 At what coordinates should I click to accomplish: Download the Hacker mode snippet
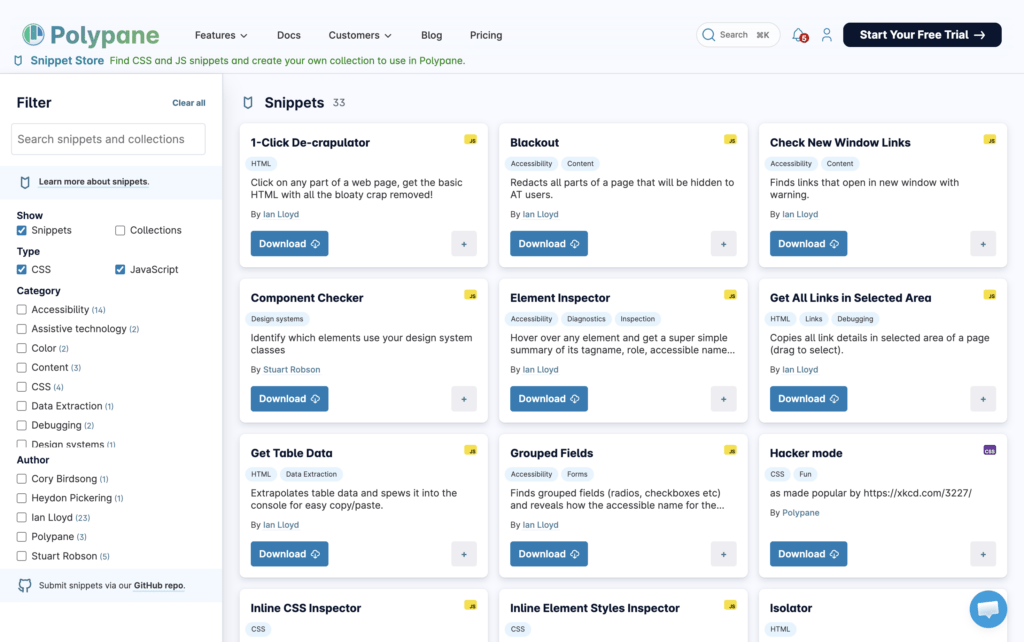[x=808, y=554]
